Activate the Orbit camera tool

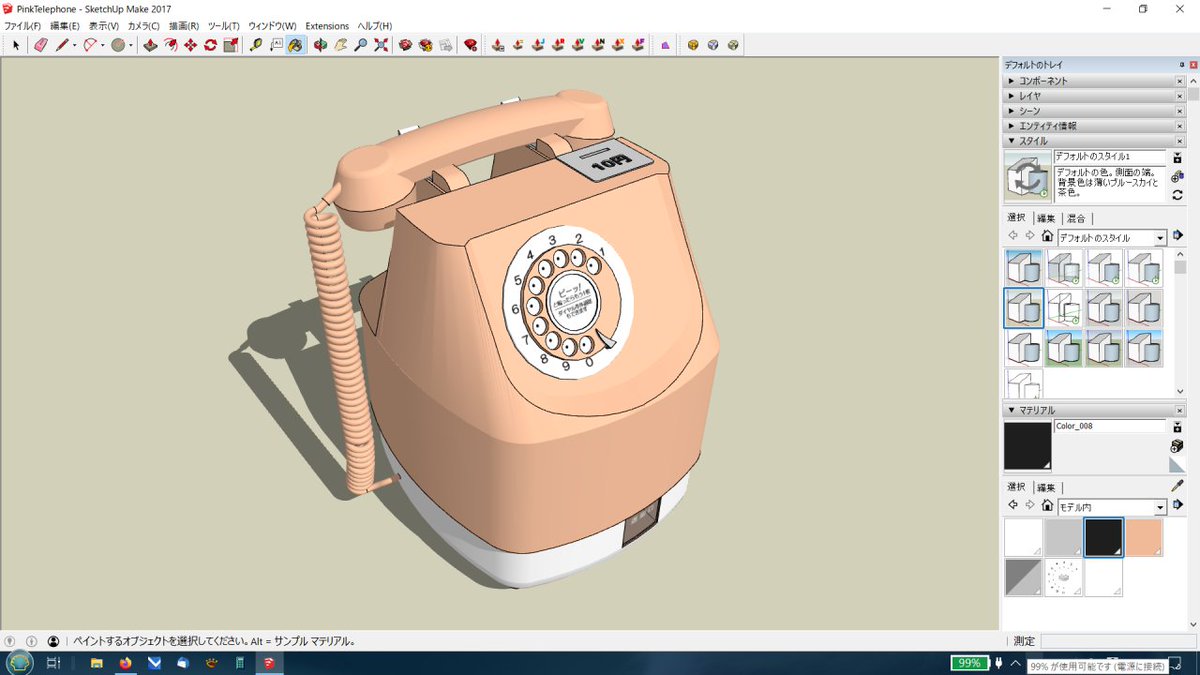coord(319,44)
